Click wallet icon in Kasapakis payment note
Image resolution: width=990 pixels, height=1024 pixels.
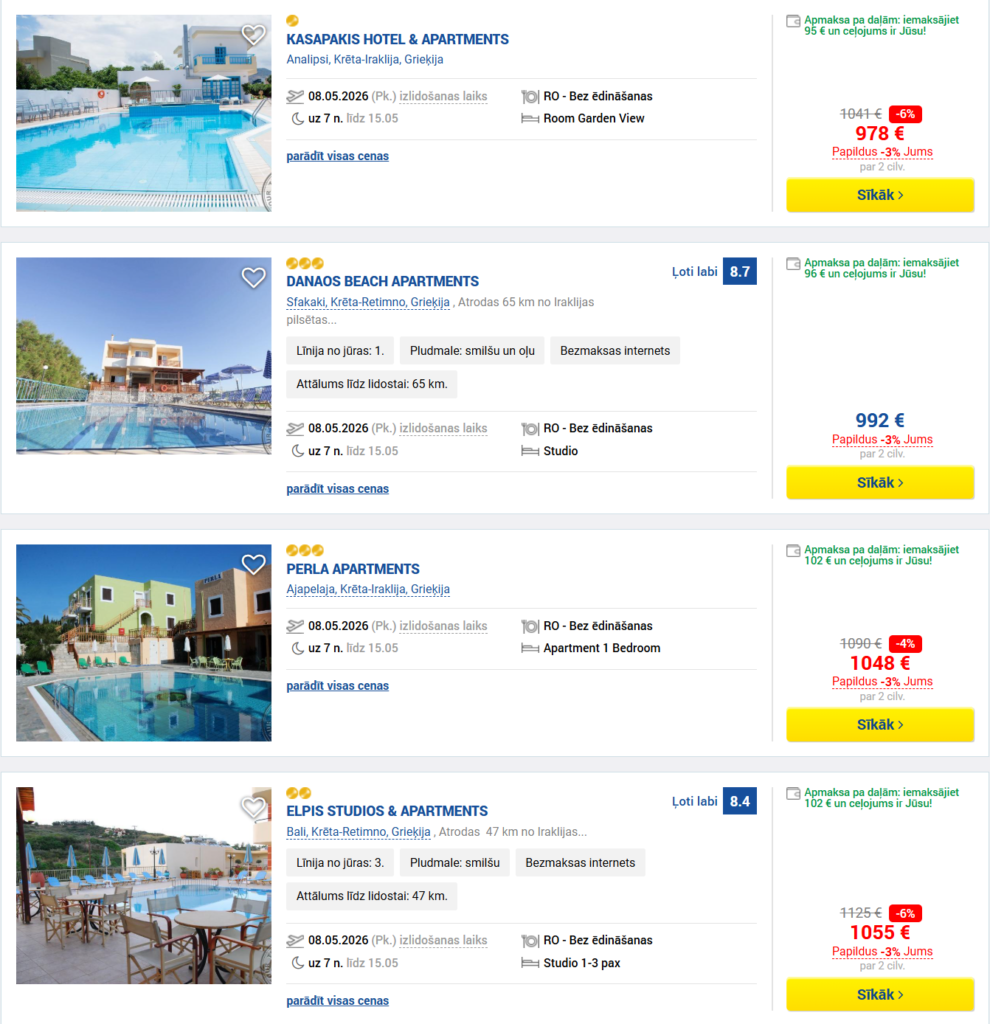(x=794, y=21)
